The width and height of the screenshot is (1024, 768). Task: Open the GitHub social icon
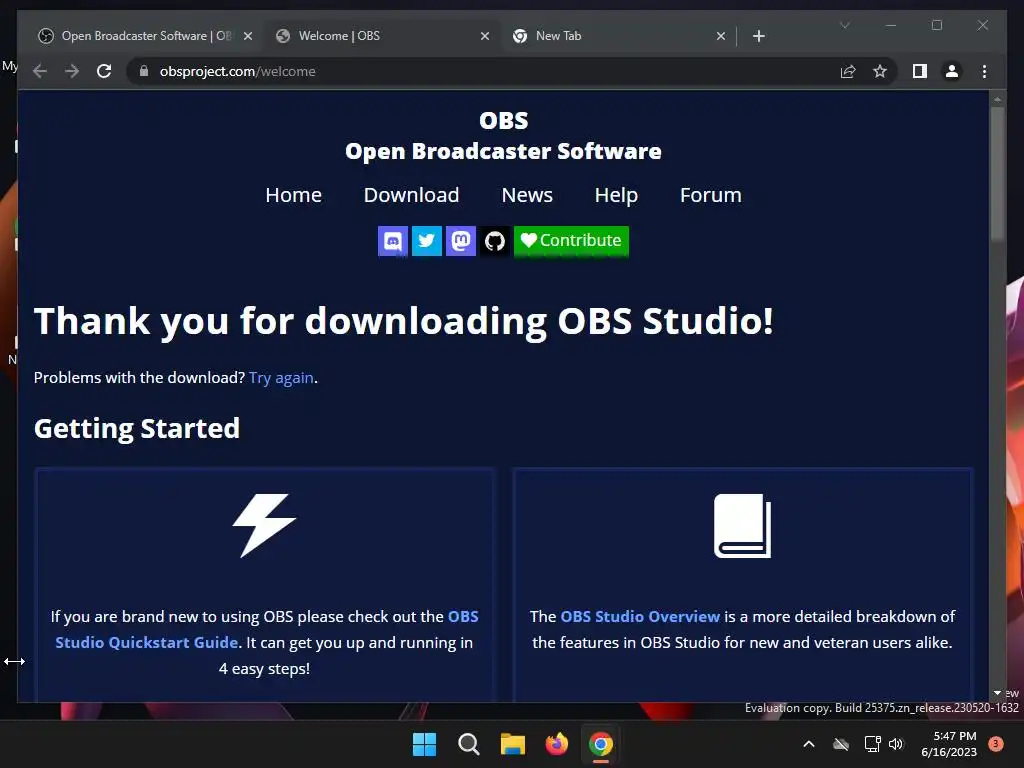pos(494,241)
